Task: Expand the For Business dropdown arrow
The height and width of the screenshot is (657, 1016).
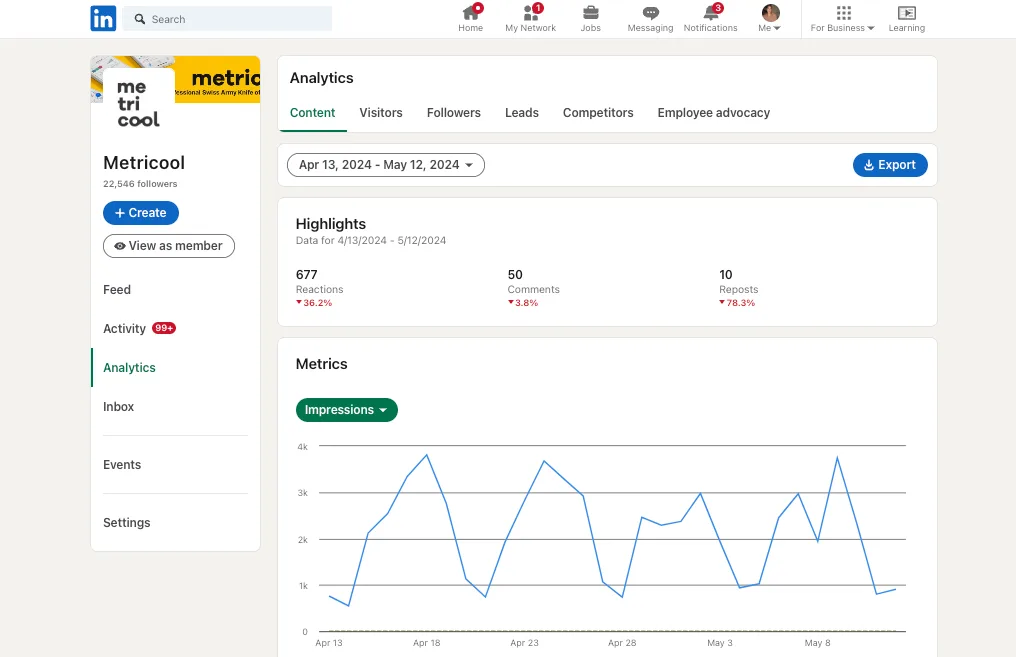Action: pos(871,29)
